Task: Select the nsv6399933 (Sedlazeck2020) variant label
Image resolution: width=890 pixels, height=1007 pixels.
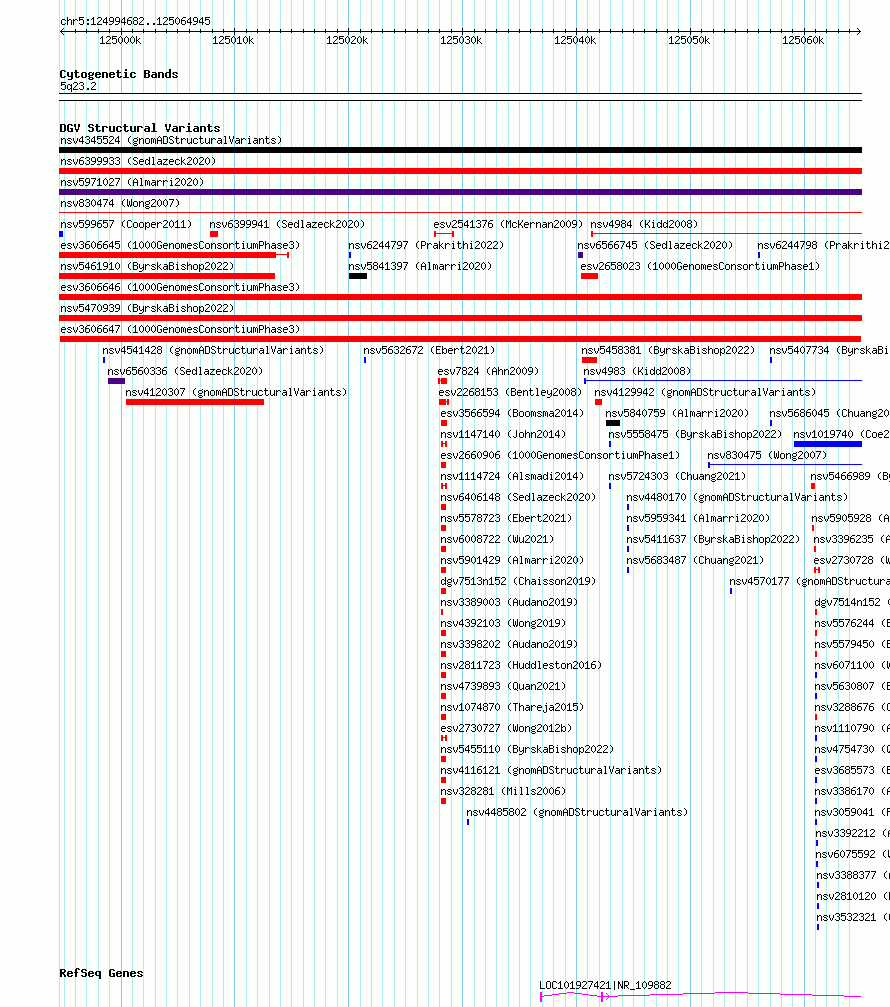Action: point(138,161)
